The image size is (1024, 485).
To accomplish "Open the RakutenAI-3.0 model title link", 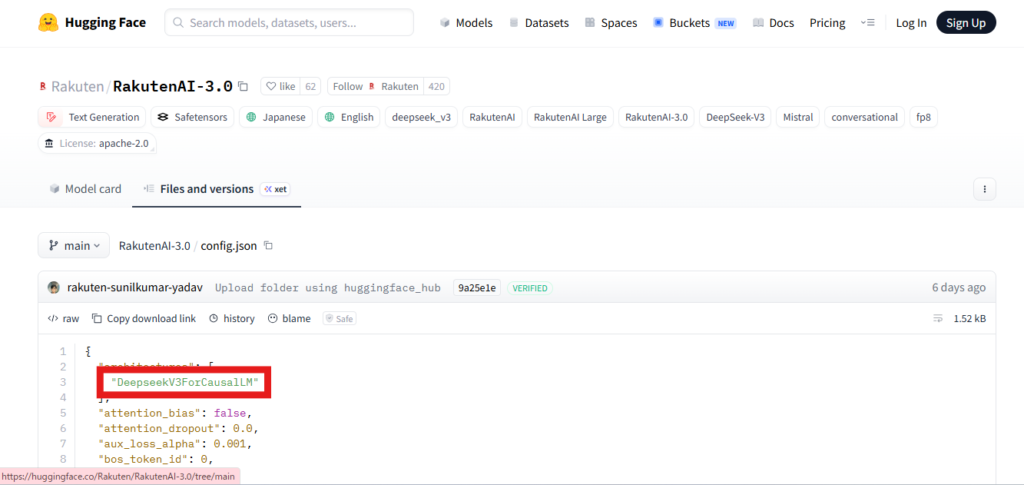I will (x=173, y=86).
